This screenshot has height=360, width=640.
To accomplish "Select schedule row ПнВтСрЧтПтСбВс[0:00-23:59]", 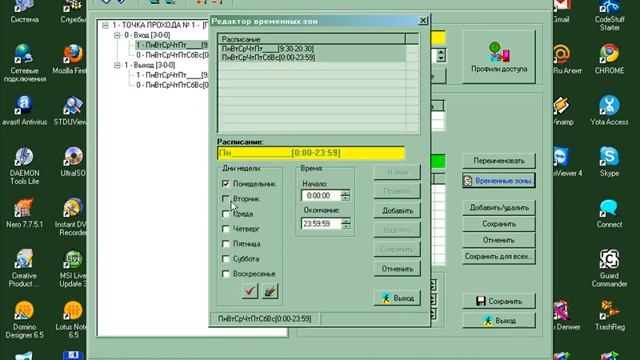I will 312,58.
